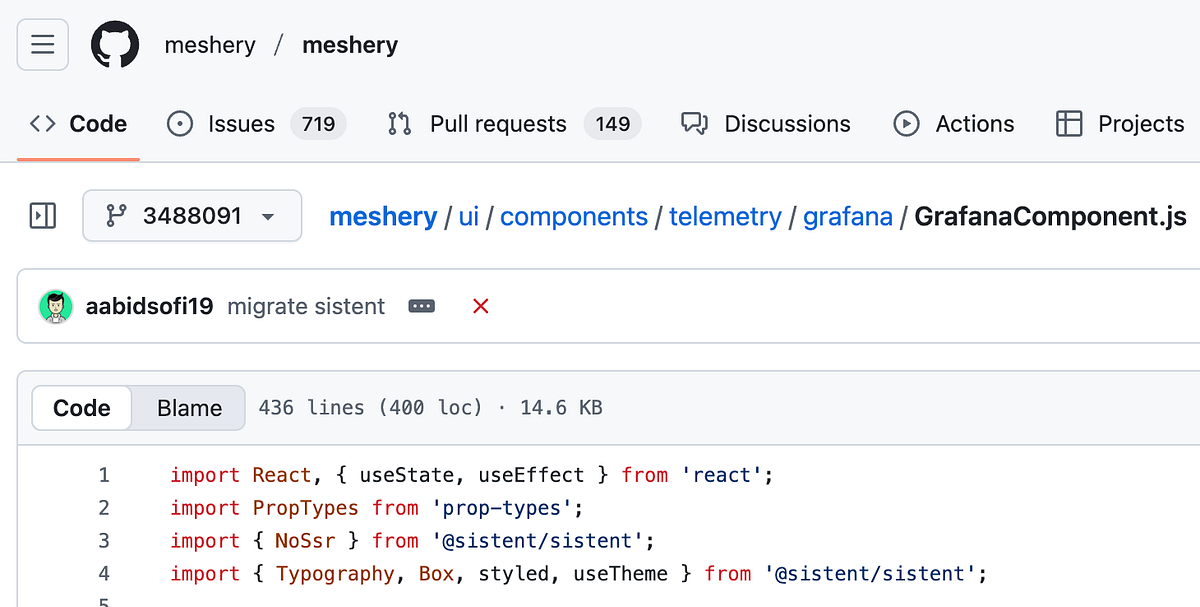Click line number 4
The height and width of the screenshot is (607, 1200).
pos(104,574)
